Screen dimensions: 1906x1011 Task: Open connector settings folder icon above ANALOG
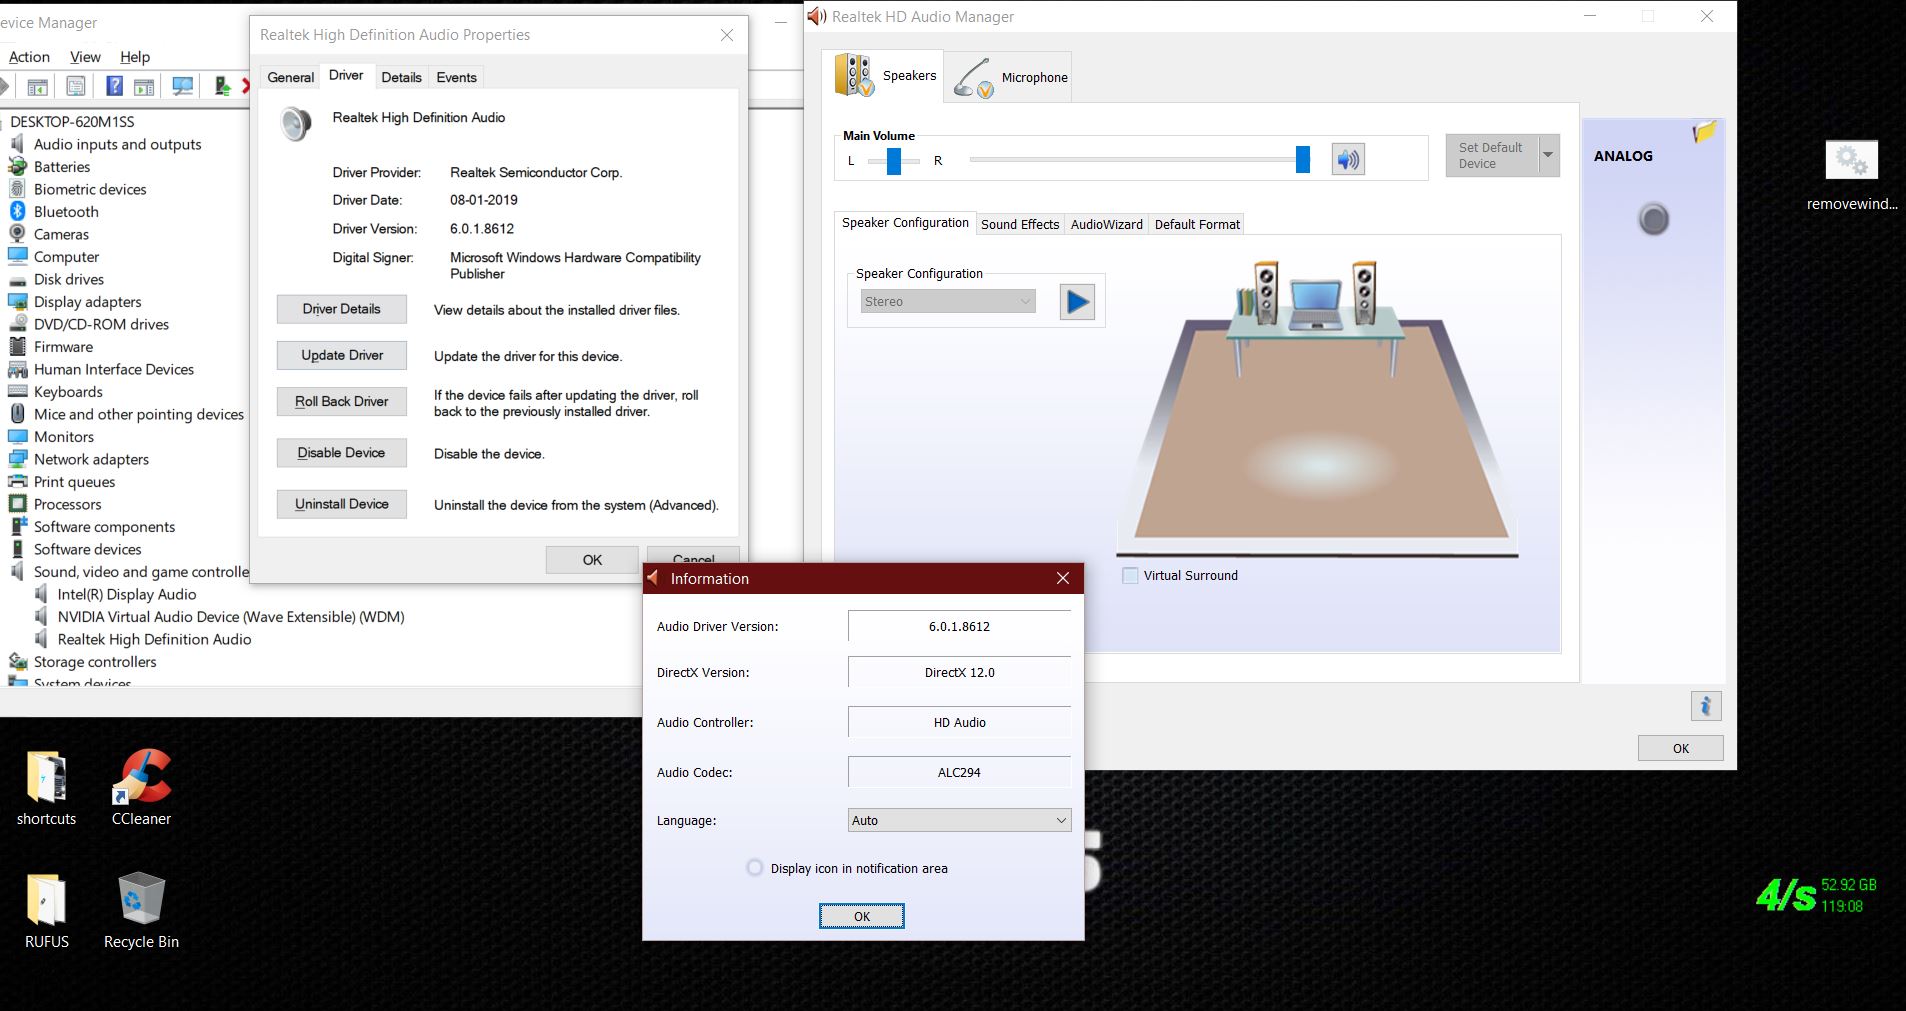1704,132
